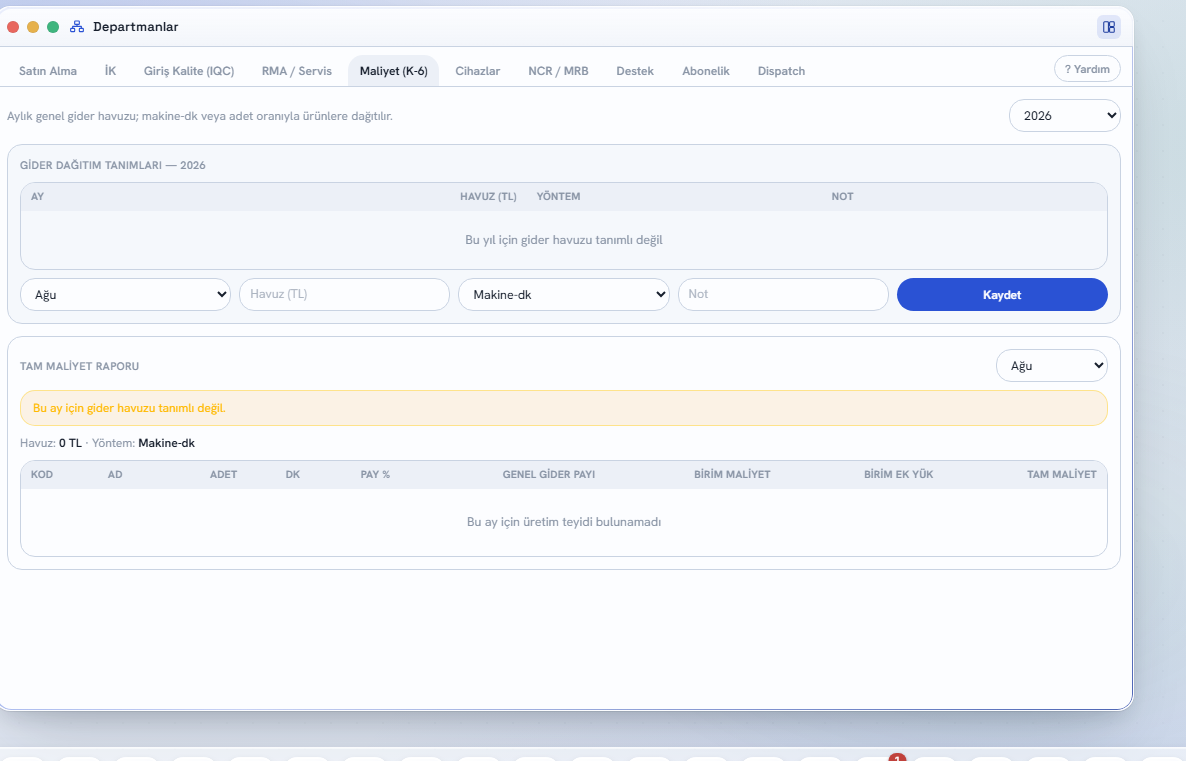Click the yellow "Bu ay için gider havuzu" warning
The height and width of the screenshot is (761, 1186).
[x=564, y=408]
